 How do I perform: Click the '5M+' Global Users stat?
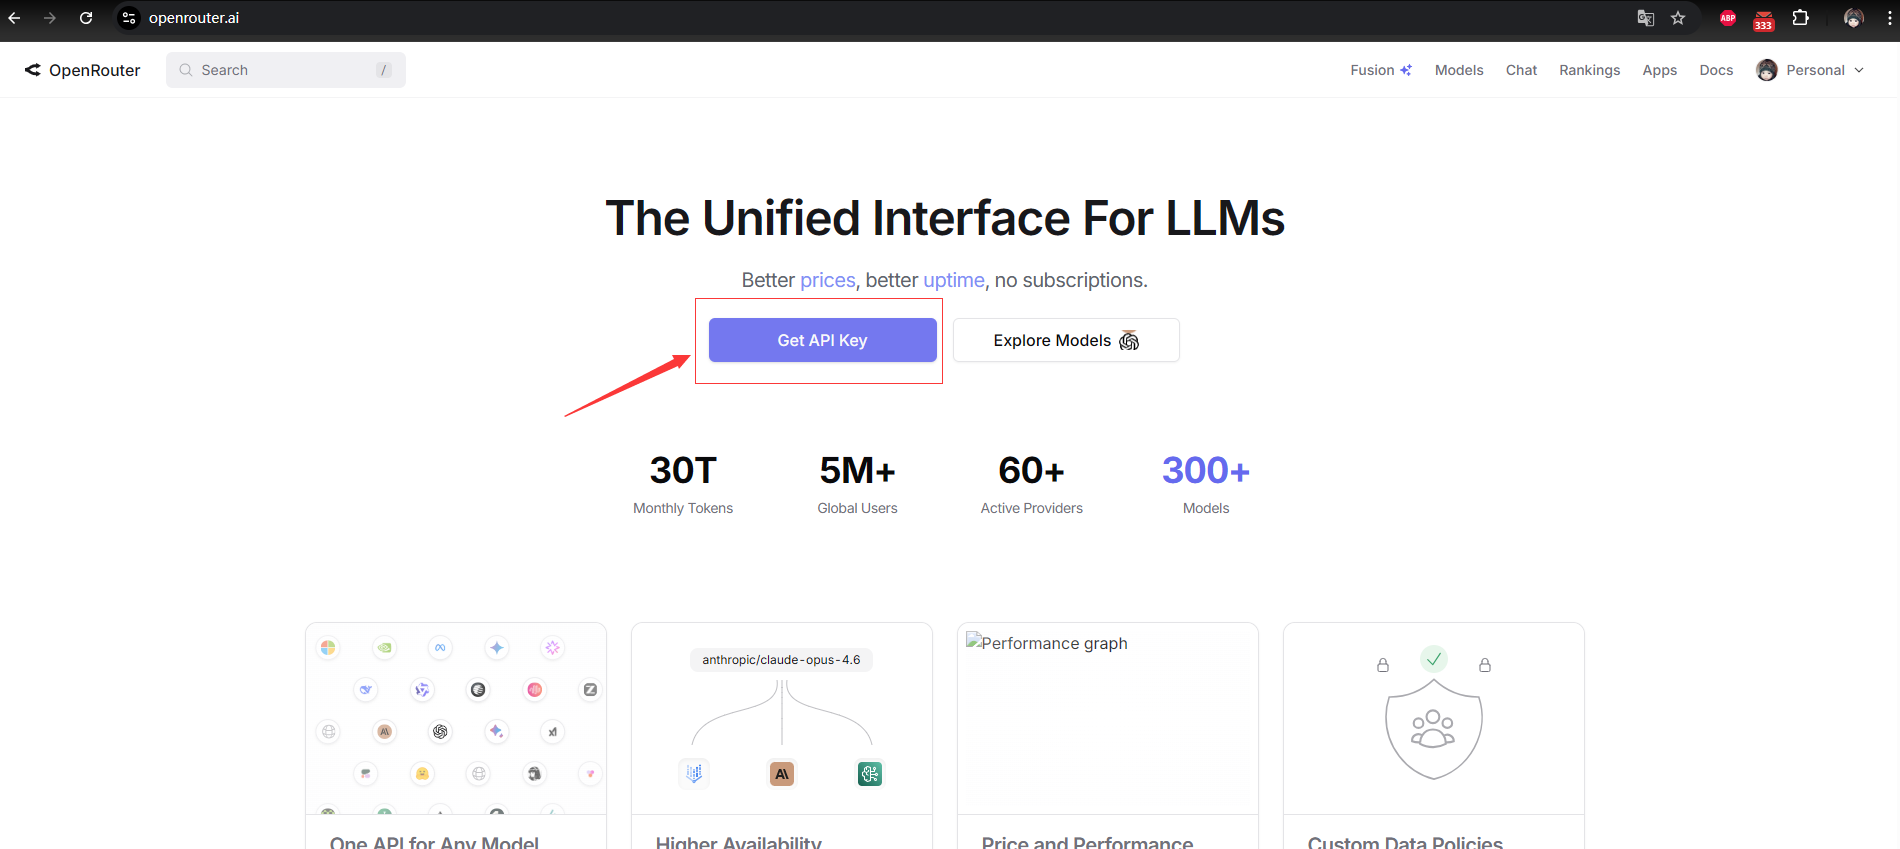pos(857,484)
